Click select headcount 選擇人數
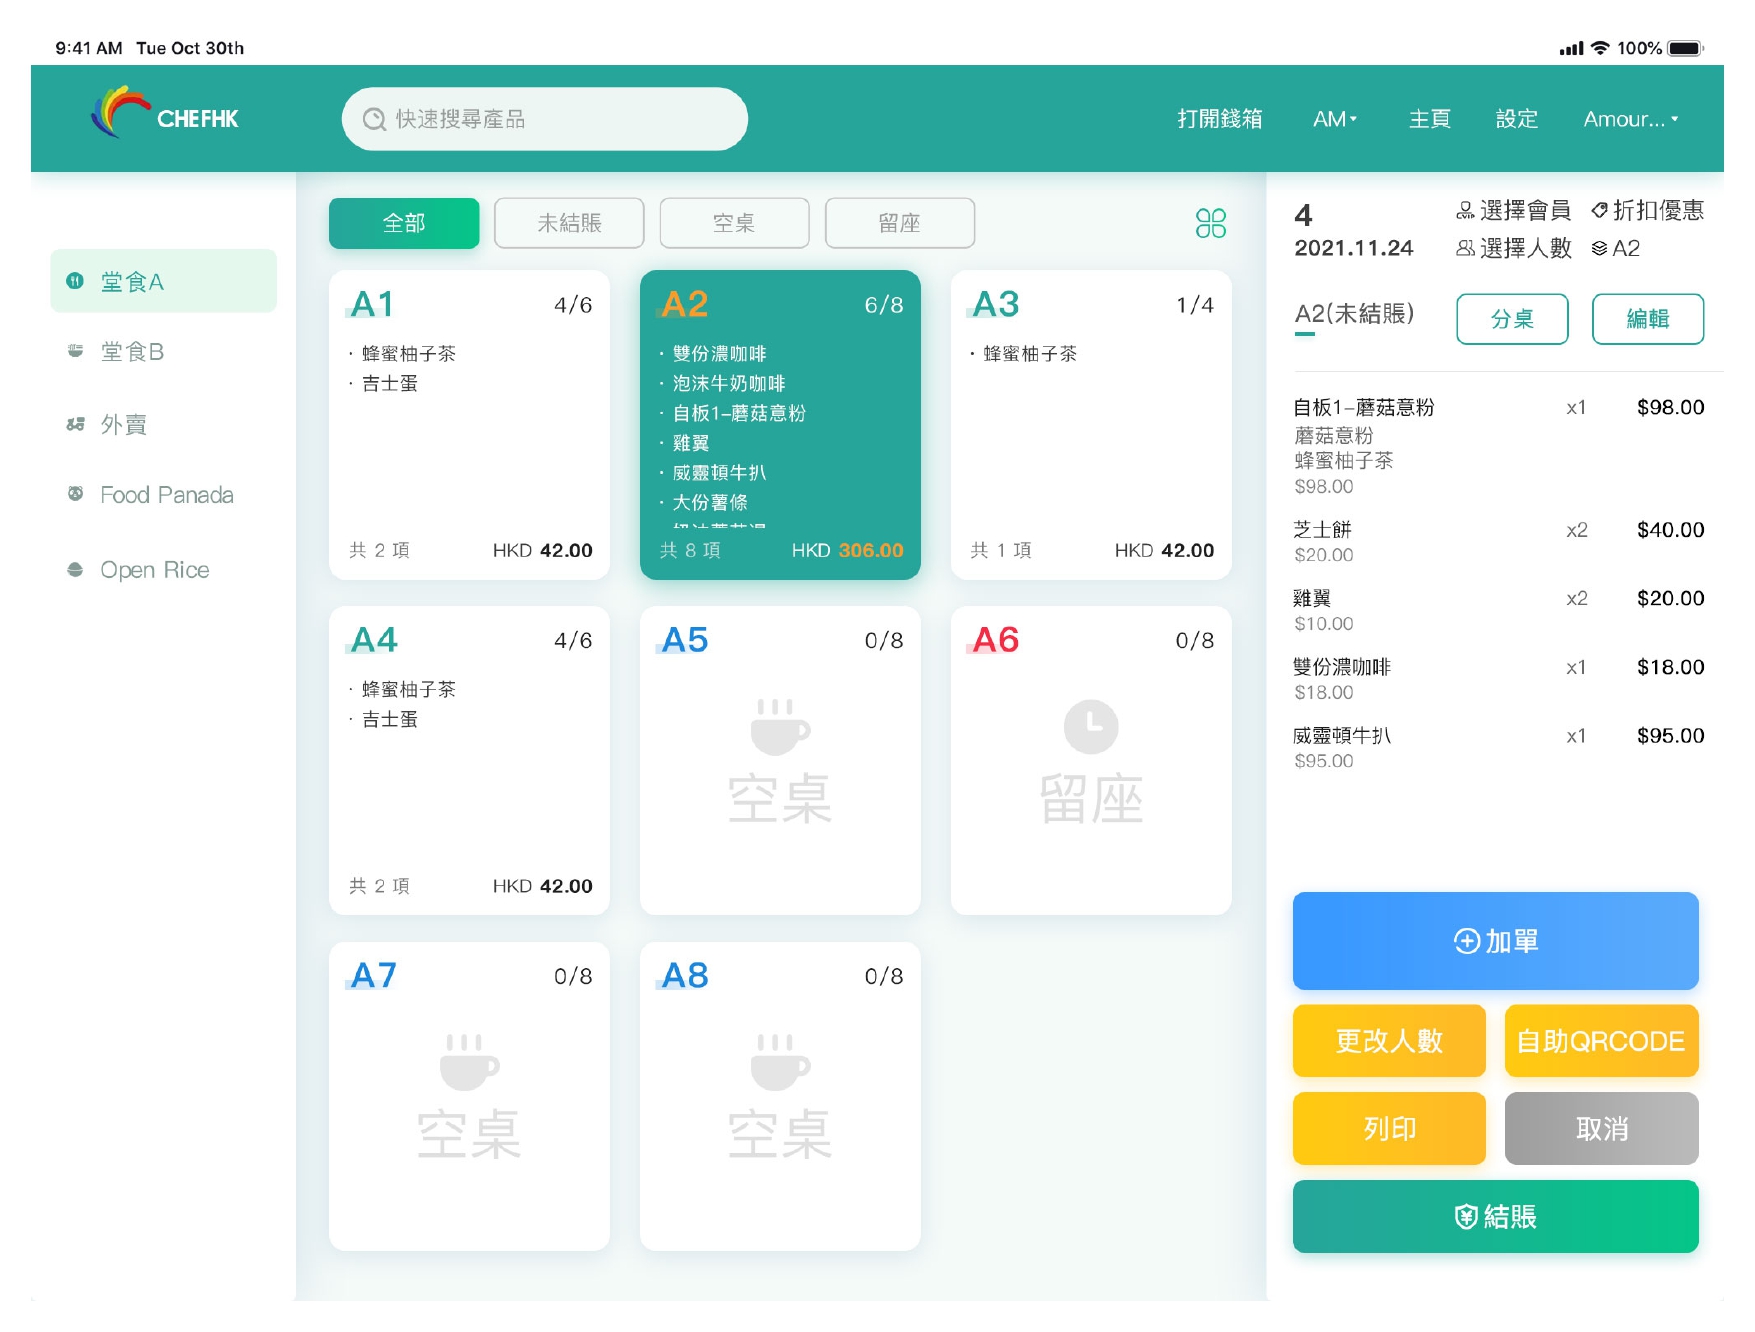 [x=1513, y=248]
